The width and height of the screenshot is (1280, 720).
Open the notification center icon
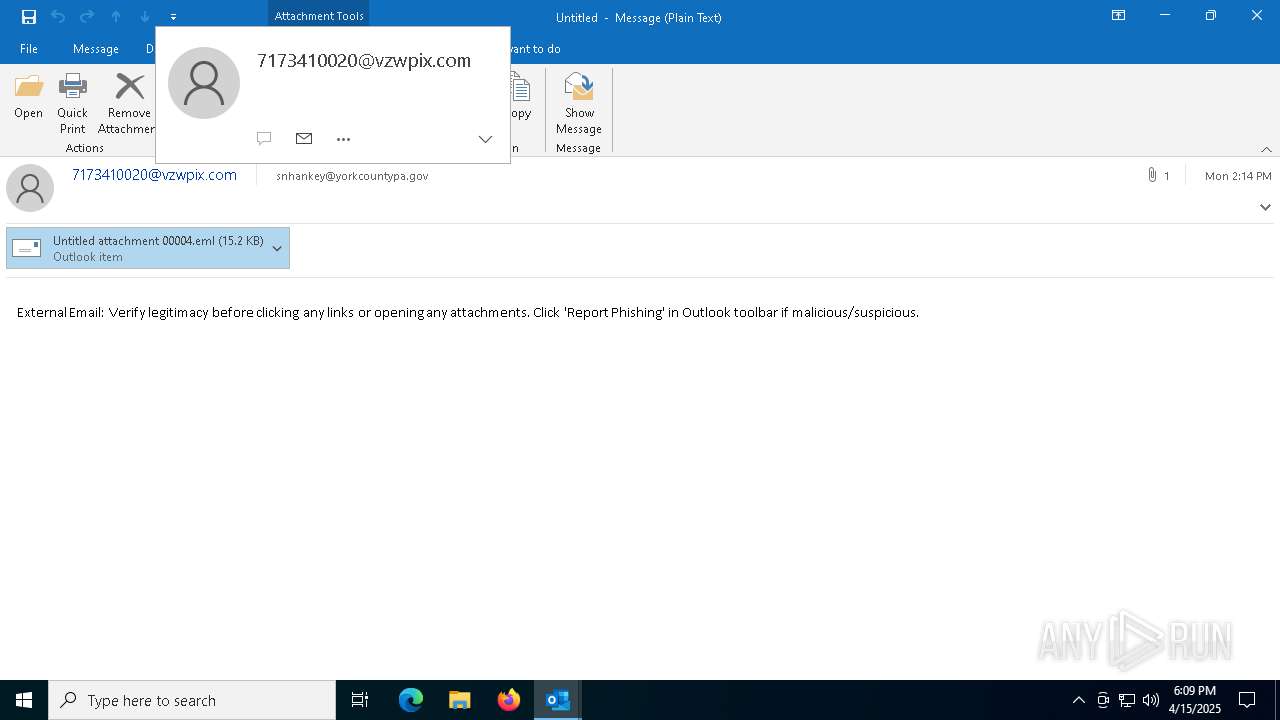[1247, 700]
